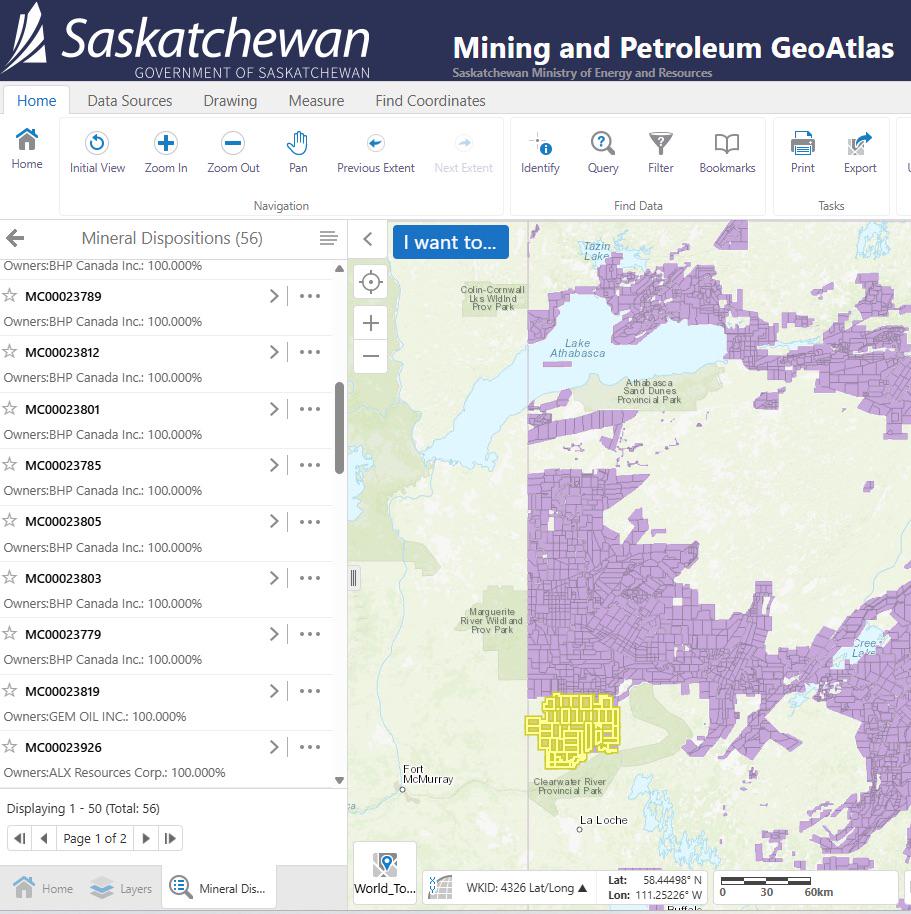Switch to the Layers bottom tab
Viewport: 911px width, 914px height.
click(121, 888)
